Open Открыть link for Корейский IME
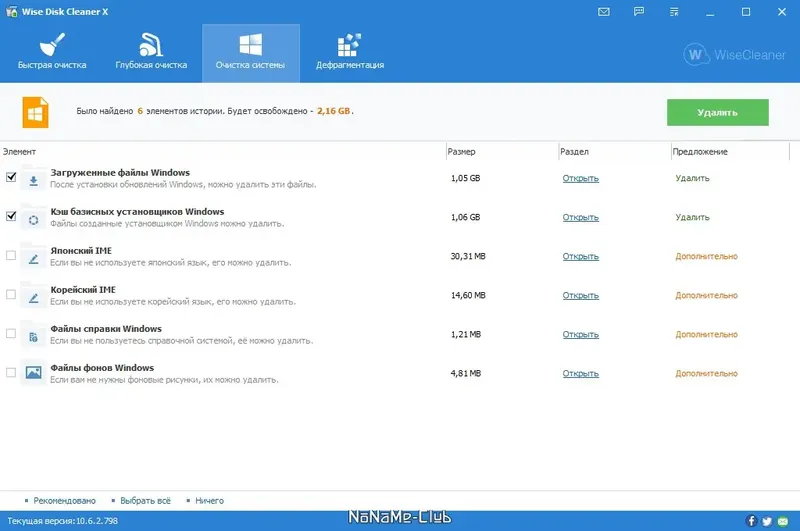This screenshot has height=531, width=800. [581, 295]
